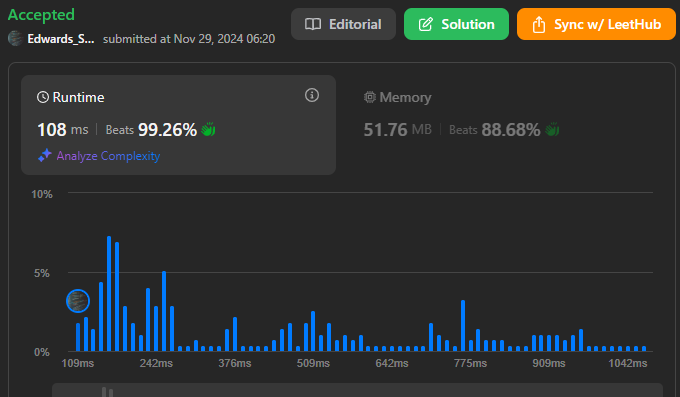Click the tall histogram bar above 775ms

coord(463,325)
